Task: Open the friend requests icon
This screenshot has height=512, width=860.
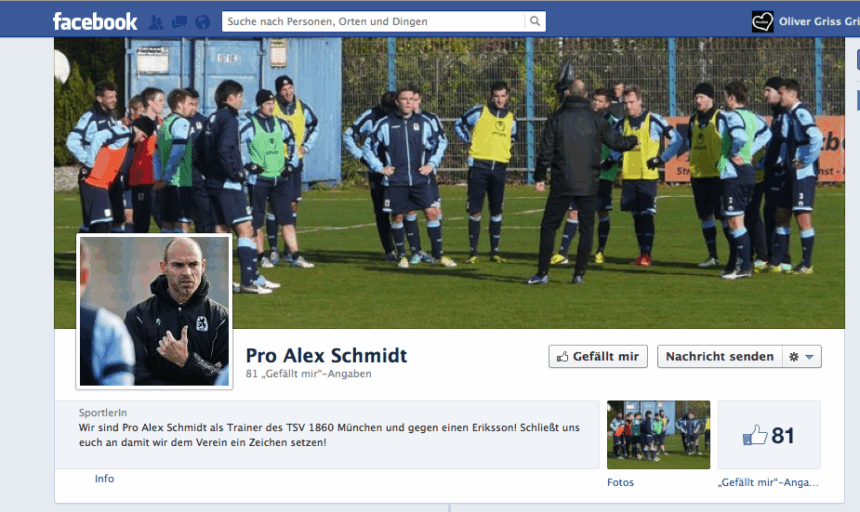Action: 156,22
